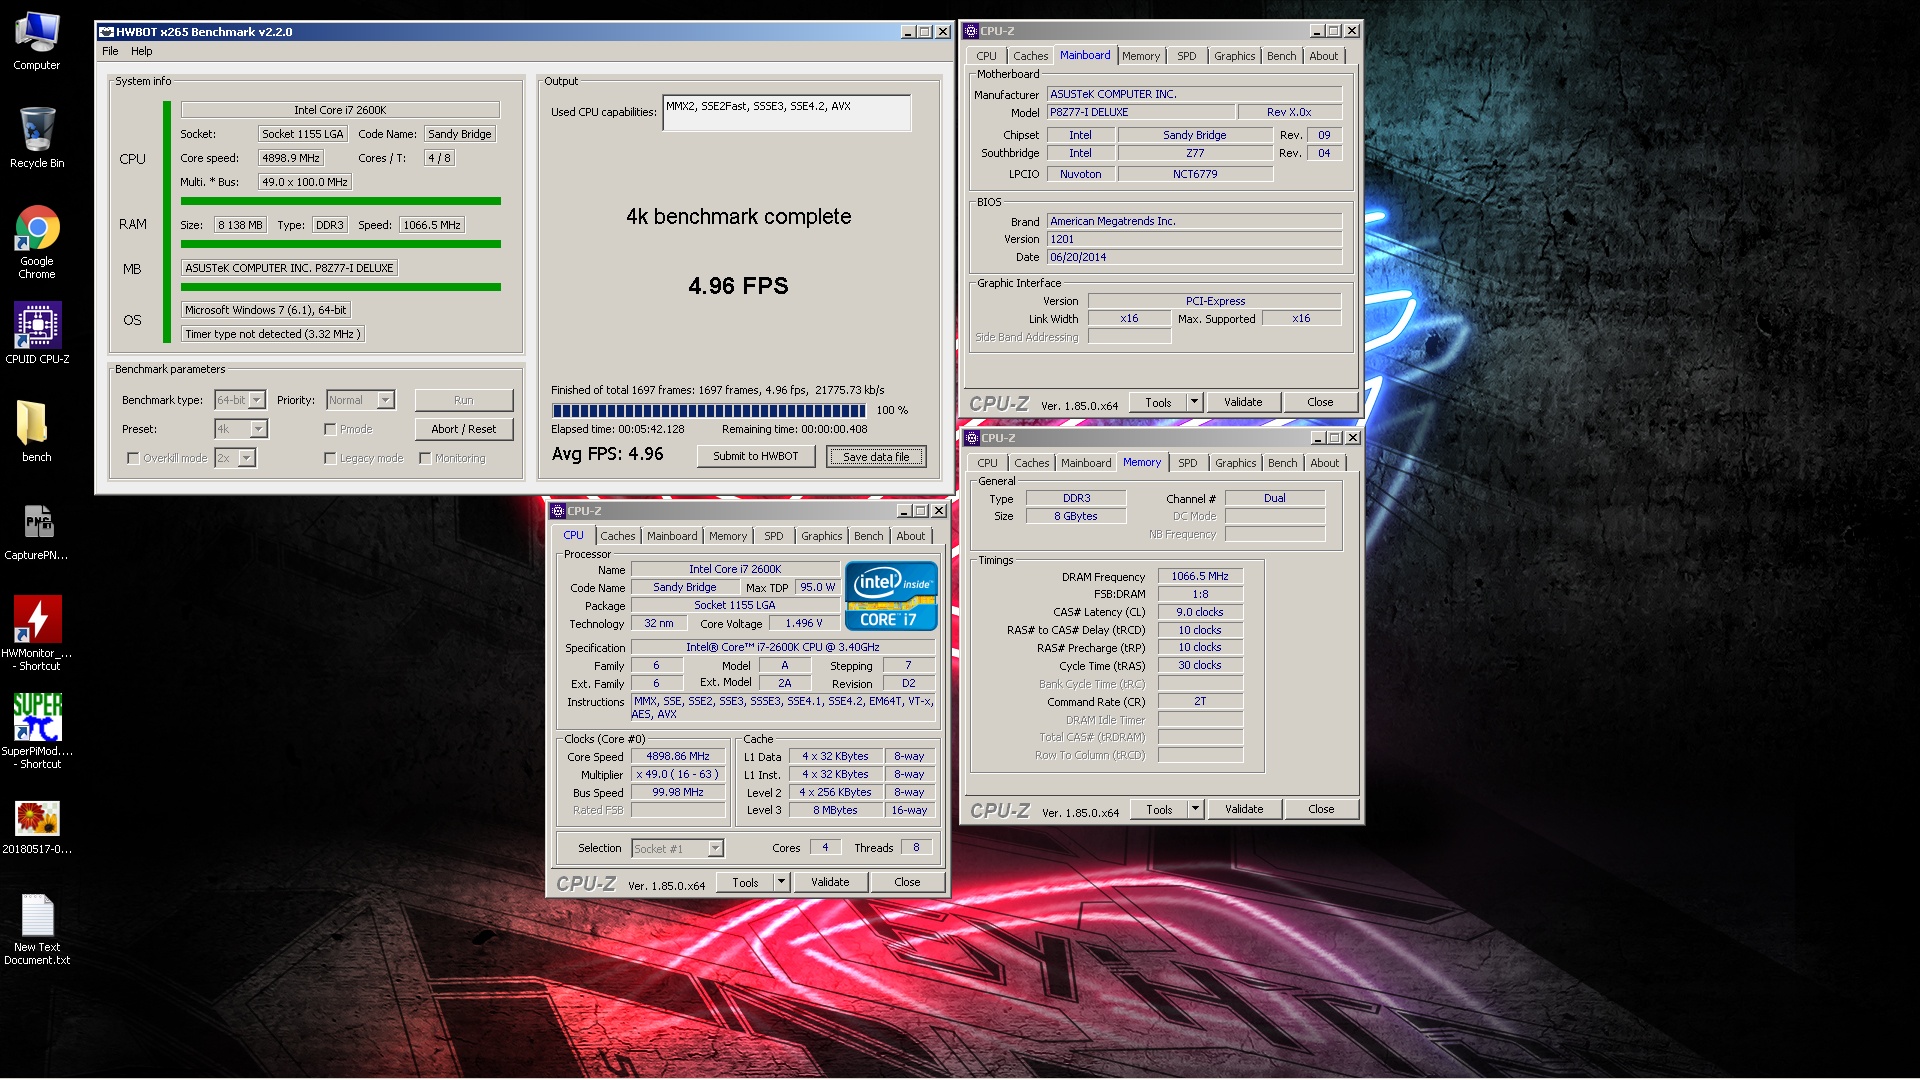Click the Abort / Reset button
The image size is (1920, 1080).
[x=463, y=429]
